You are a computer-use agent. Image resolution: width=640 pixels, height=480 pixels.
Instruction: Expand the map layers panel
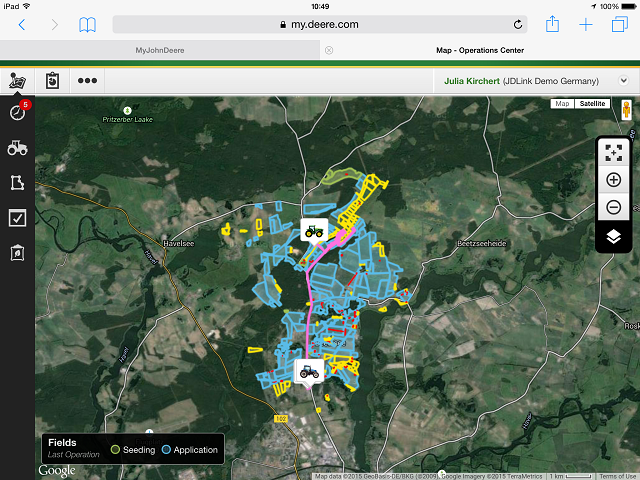click(614, 237)
